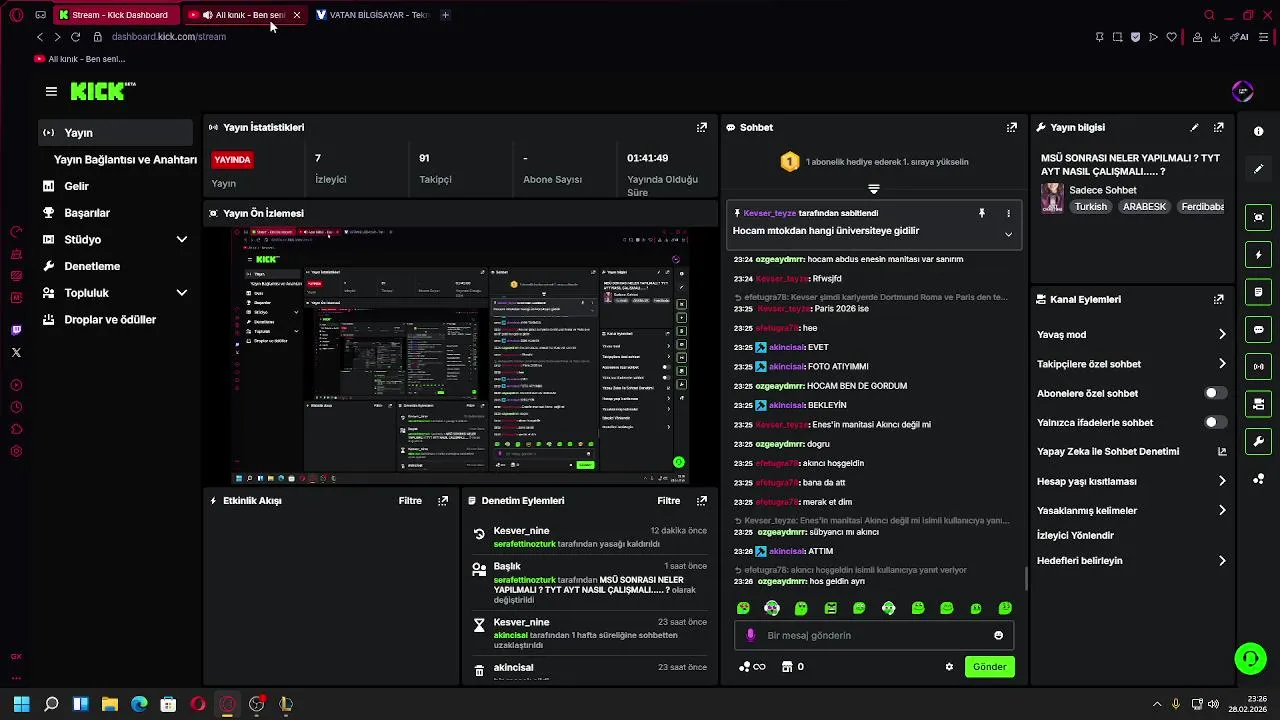Image resolution: width=1280 pixels, height=720 pixels.
Task: Unpin the pinned chat message
Action: click(x=982, y=213)
